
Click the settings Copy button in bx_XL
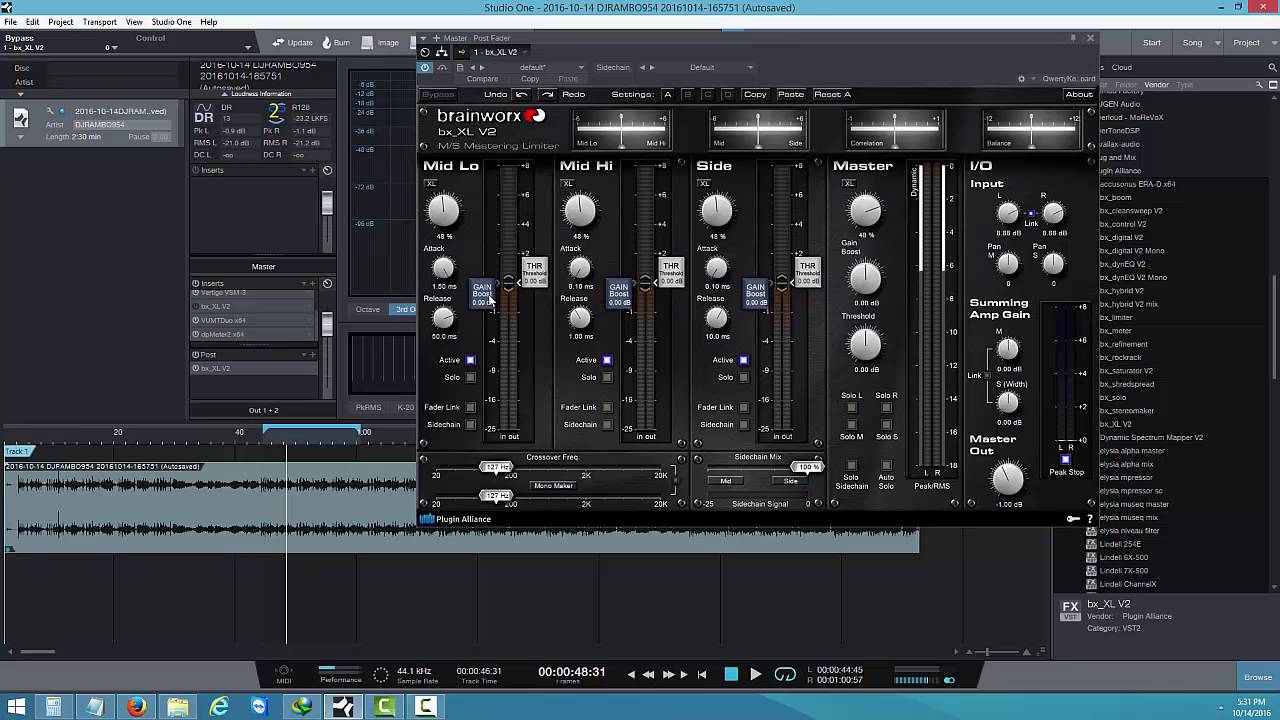click(x=755, y=94)
